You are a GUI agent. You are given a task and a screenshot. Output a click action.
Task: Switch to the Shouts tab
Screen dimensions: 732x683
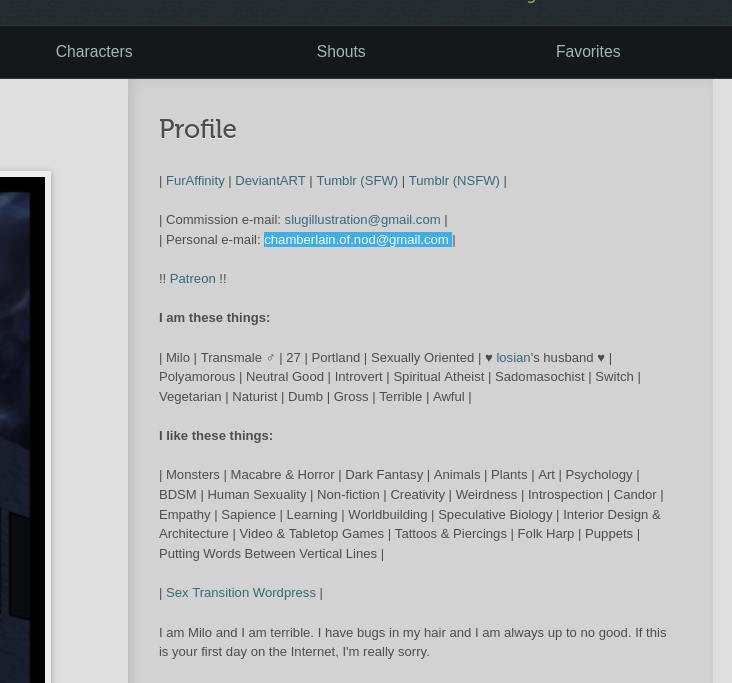[x=341, y=52]
